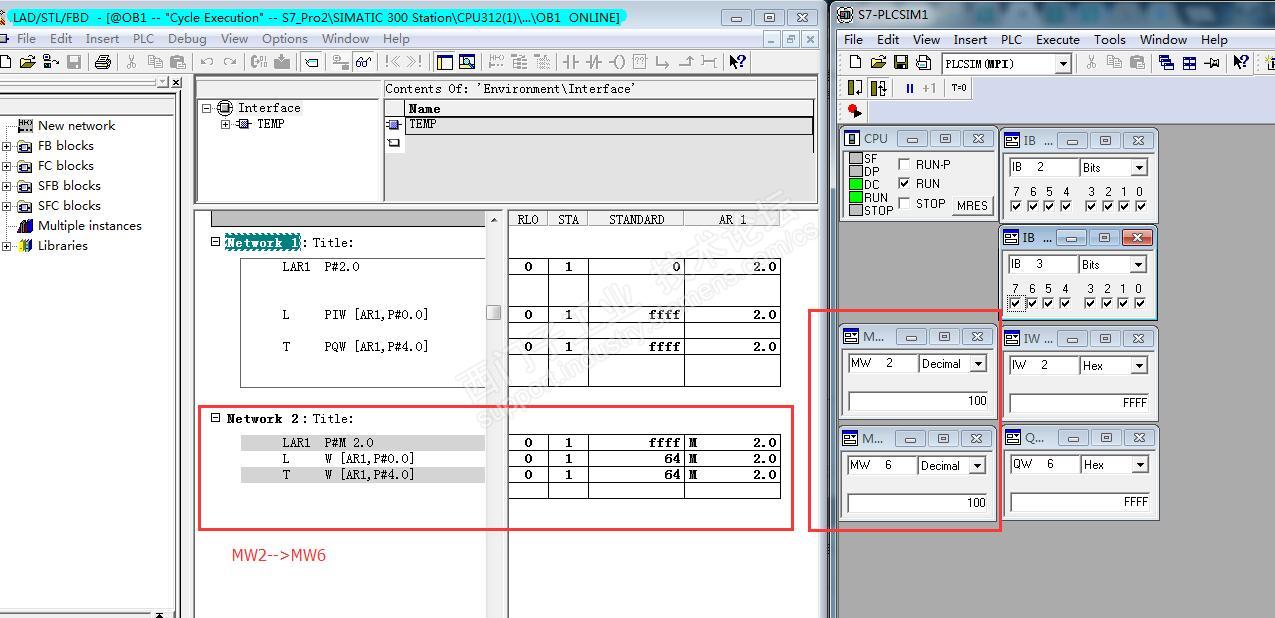Print icon in LAD/STL/FBD toolbar

pyautogui.click(x=102, y=62)
